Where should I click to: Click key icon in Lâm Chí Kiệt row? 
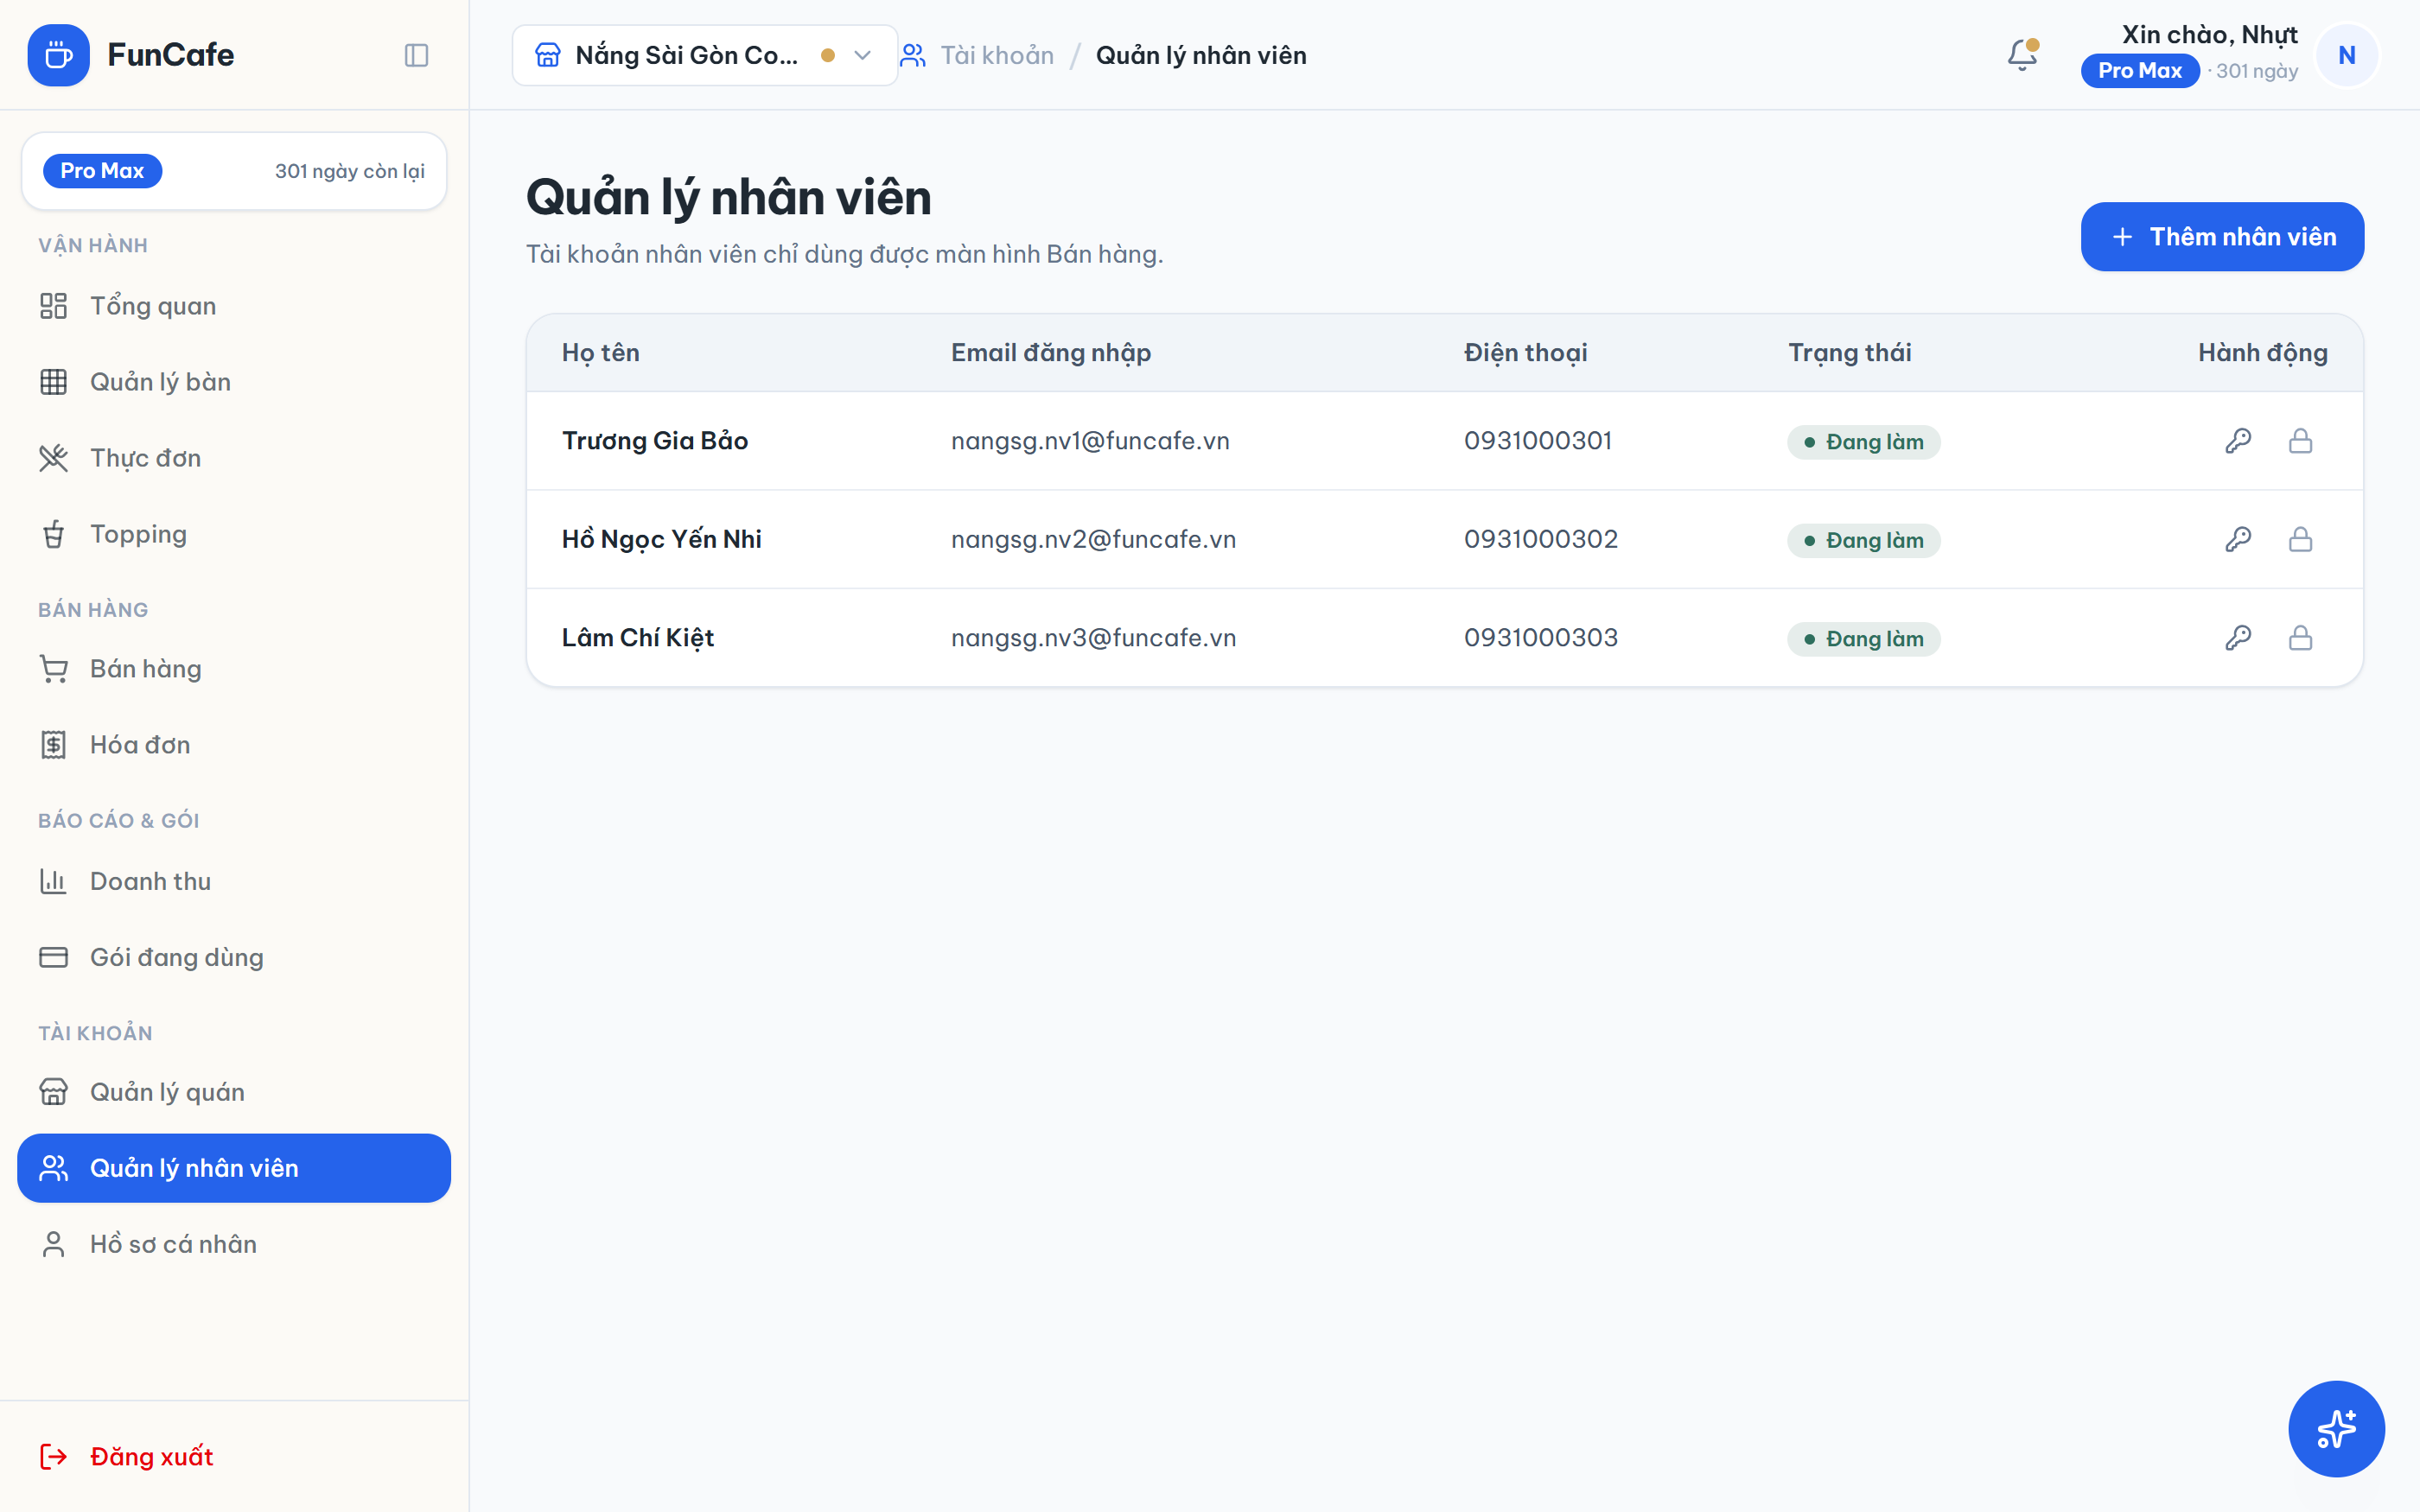[x=2238, y=638]
